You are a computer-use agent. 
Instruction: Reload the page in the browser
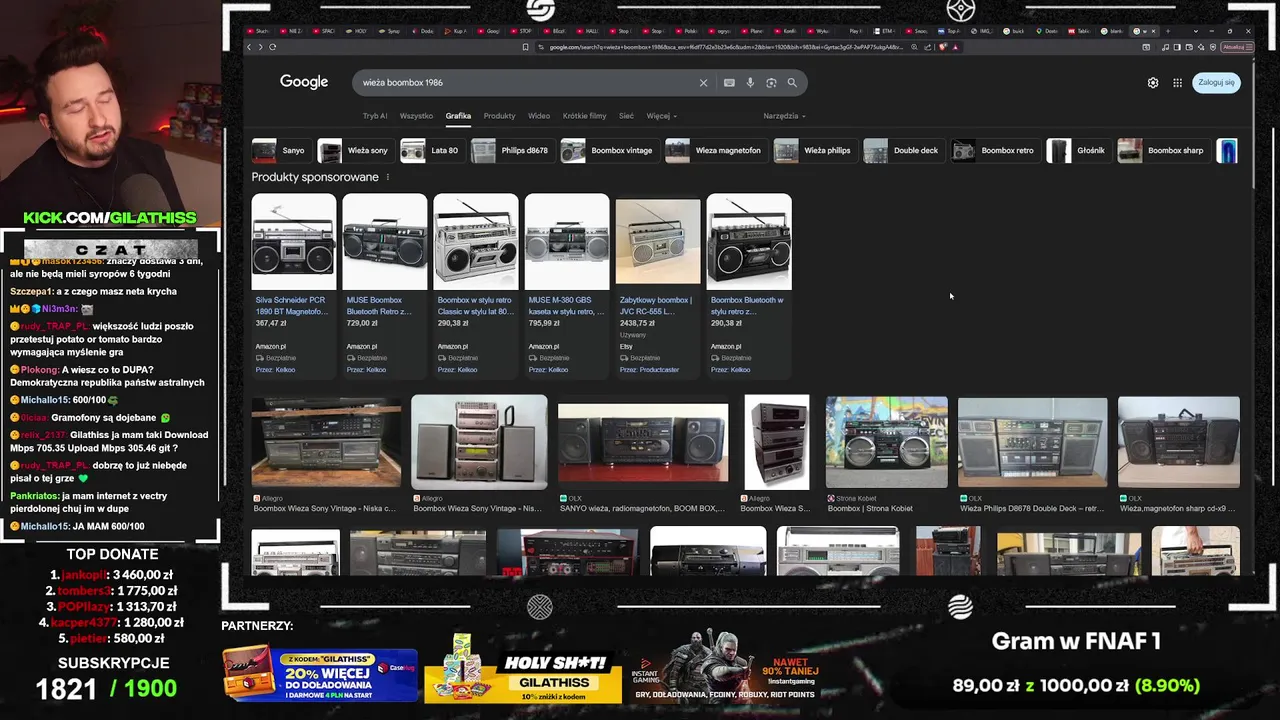[x=272, y=47]
